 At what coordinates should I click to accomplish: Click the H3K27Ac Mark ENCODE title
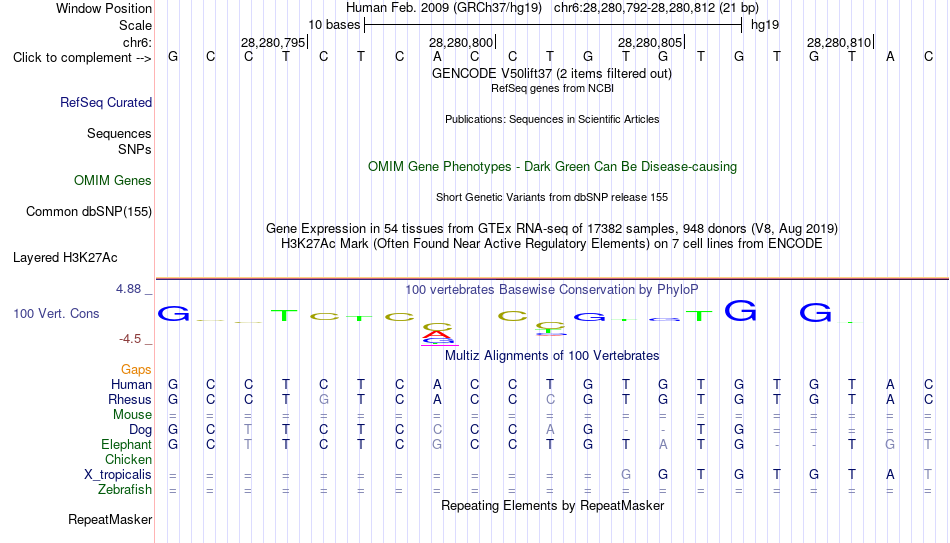552,244
